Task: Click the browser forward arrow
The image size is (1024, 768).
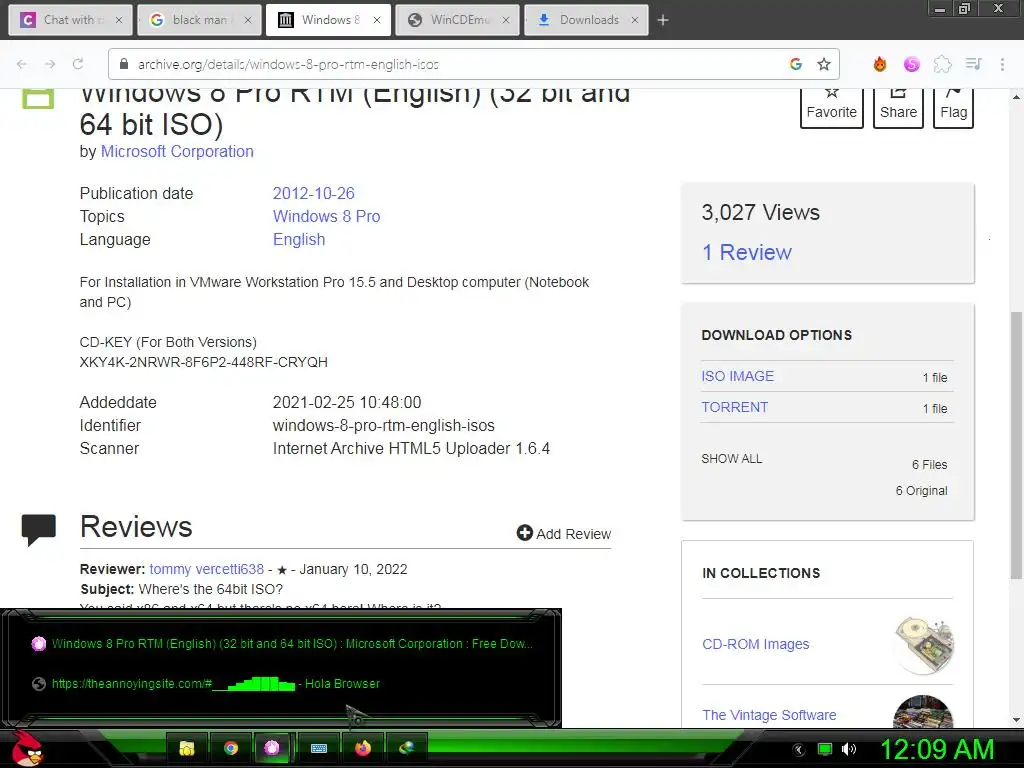Action: coord(50,64)
